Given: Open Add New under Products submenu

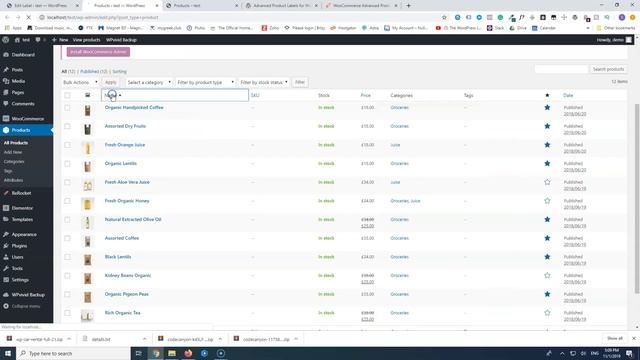Looking at the screenshot, I should (x=13, y=152).
